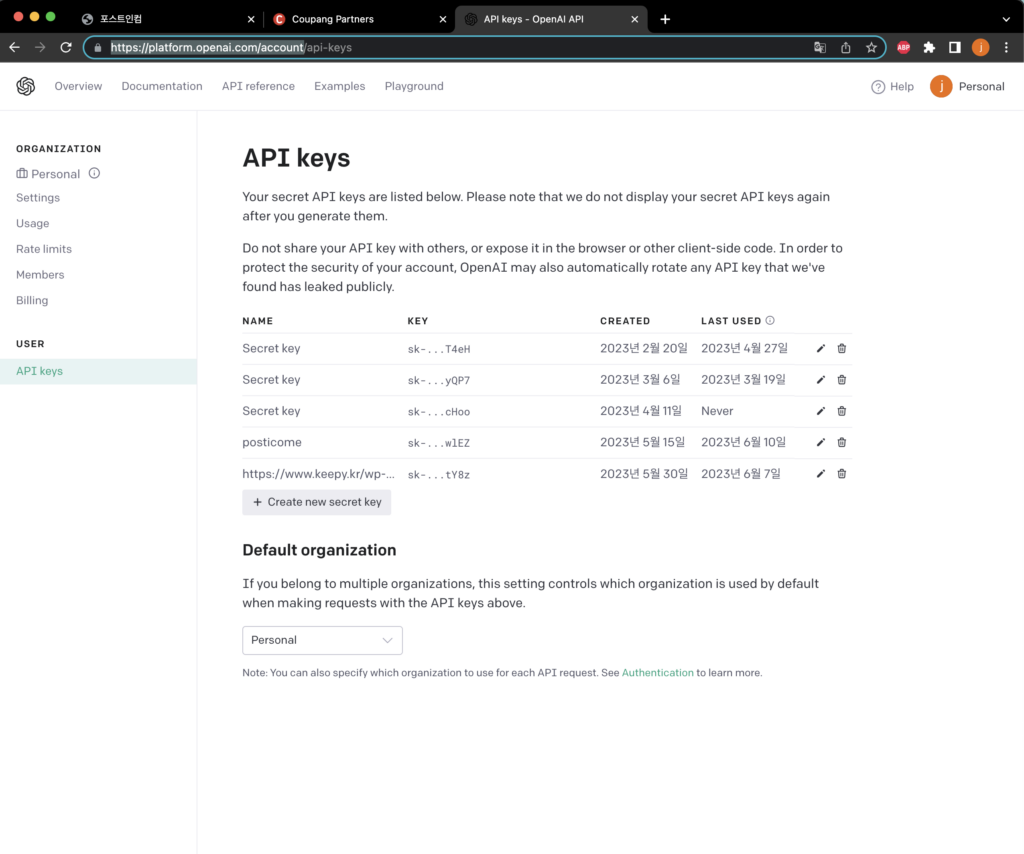Screen dimensions: 1024x854
Task: Open the Playground
Action: [x=414, y=86]
